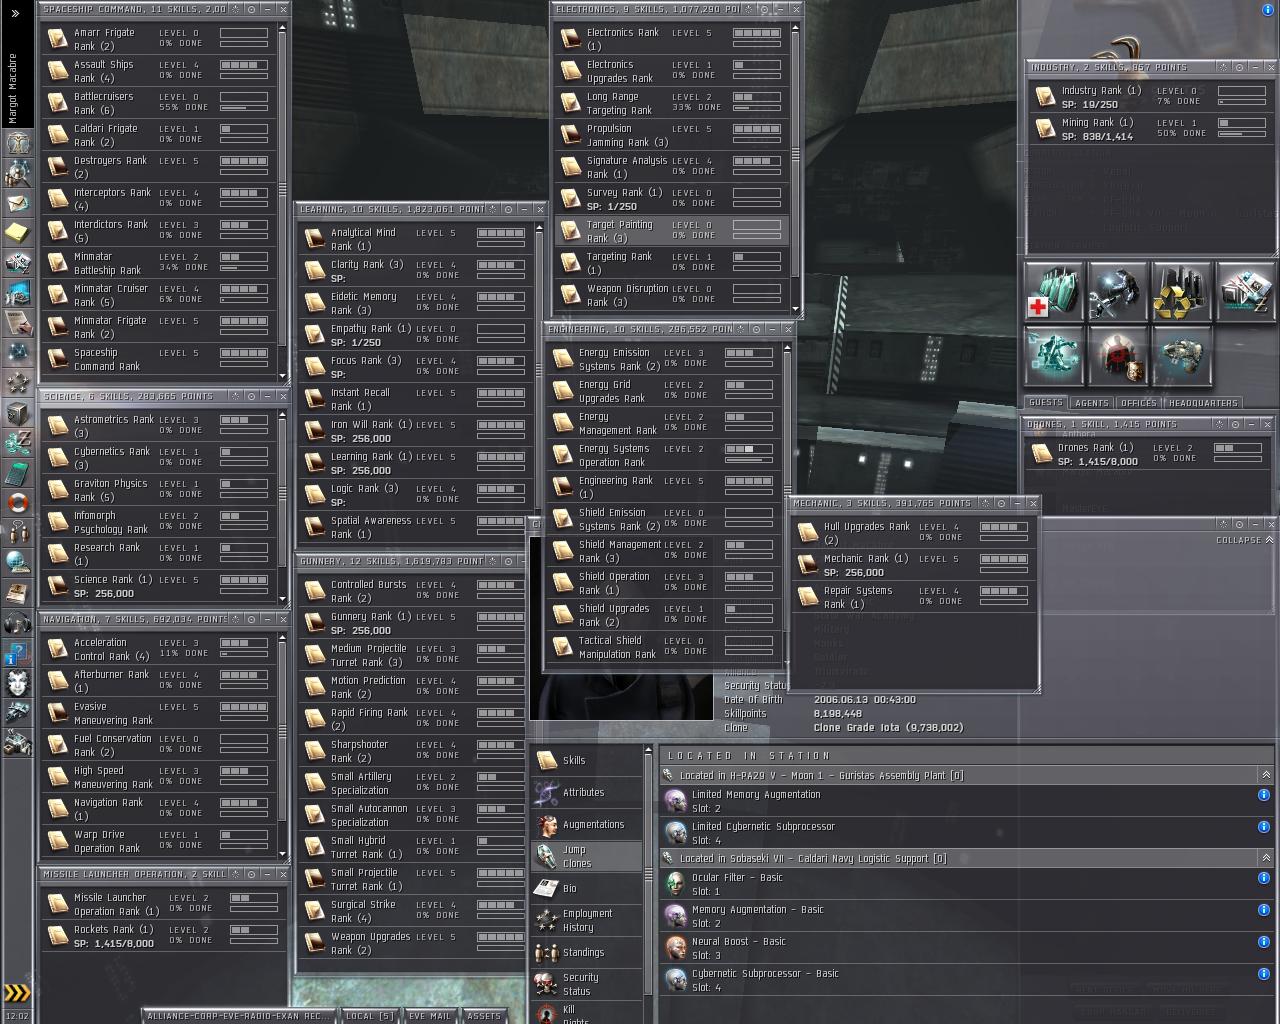Open the medical cloning station service

click(x=1054, y=292)
